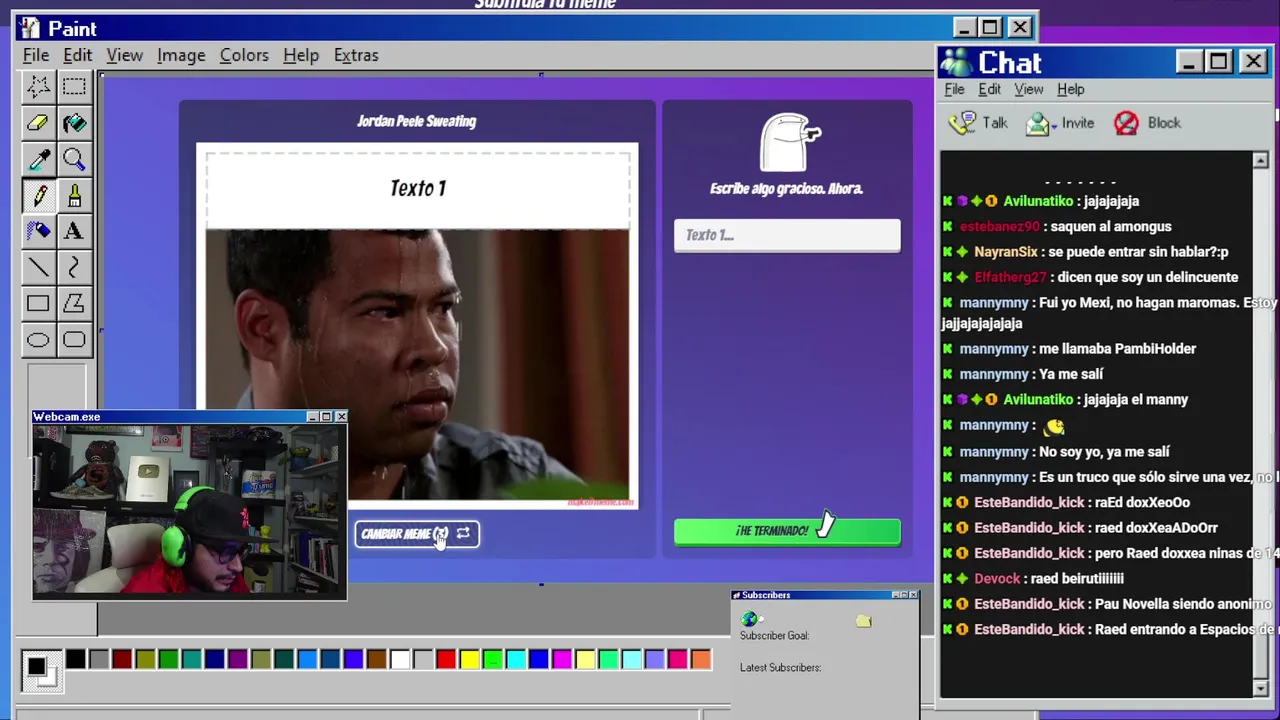This screenshot has width=1280, height=720.
Task: Click the ¡He terminado! green button
Action: click(787, 531)
